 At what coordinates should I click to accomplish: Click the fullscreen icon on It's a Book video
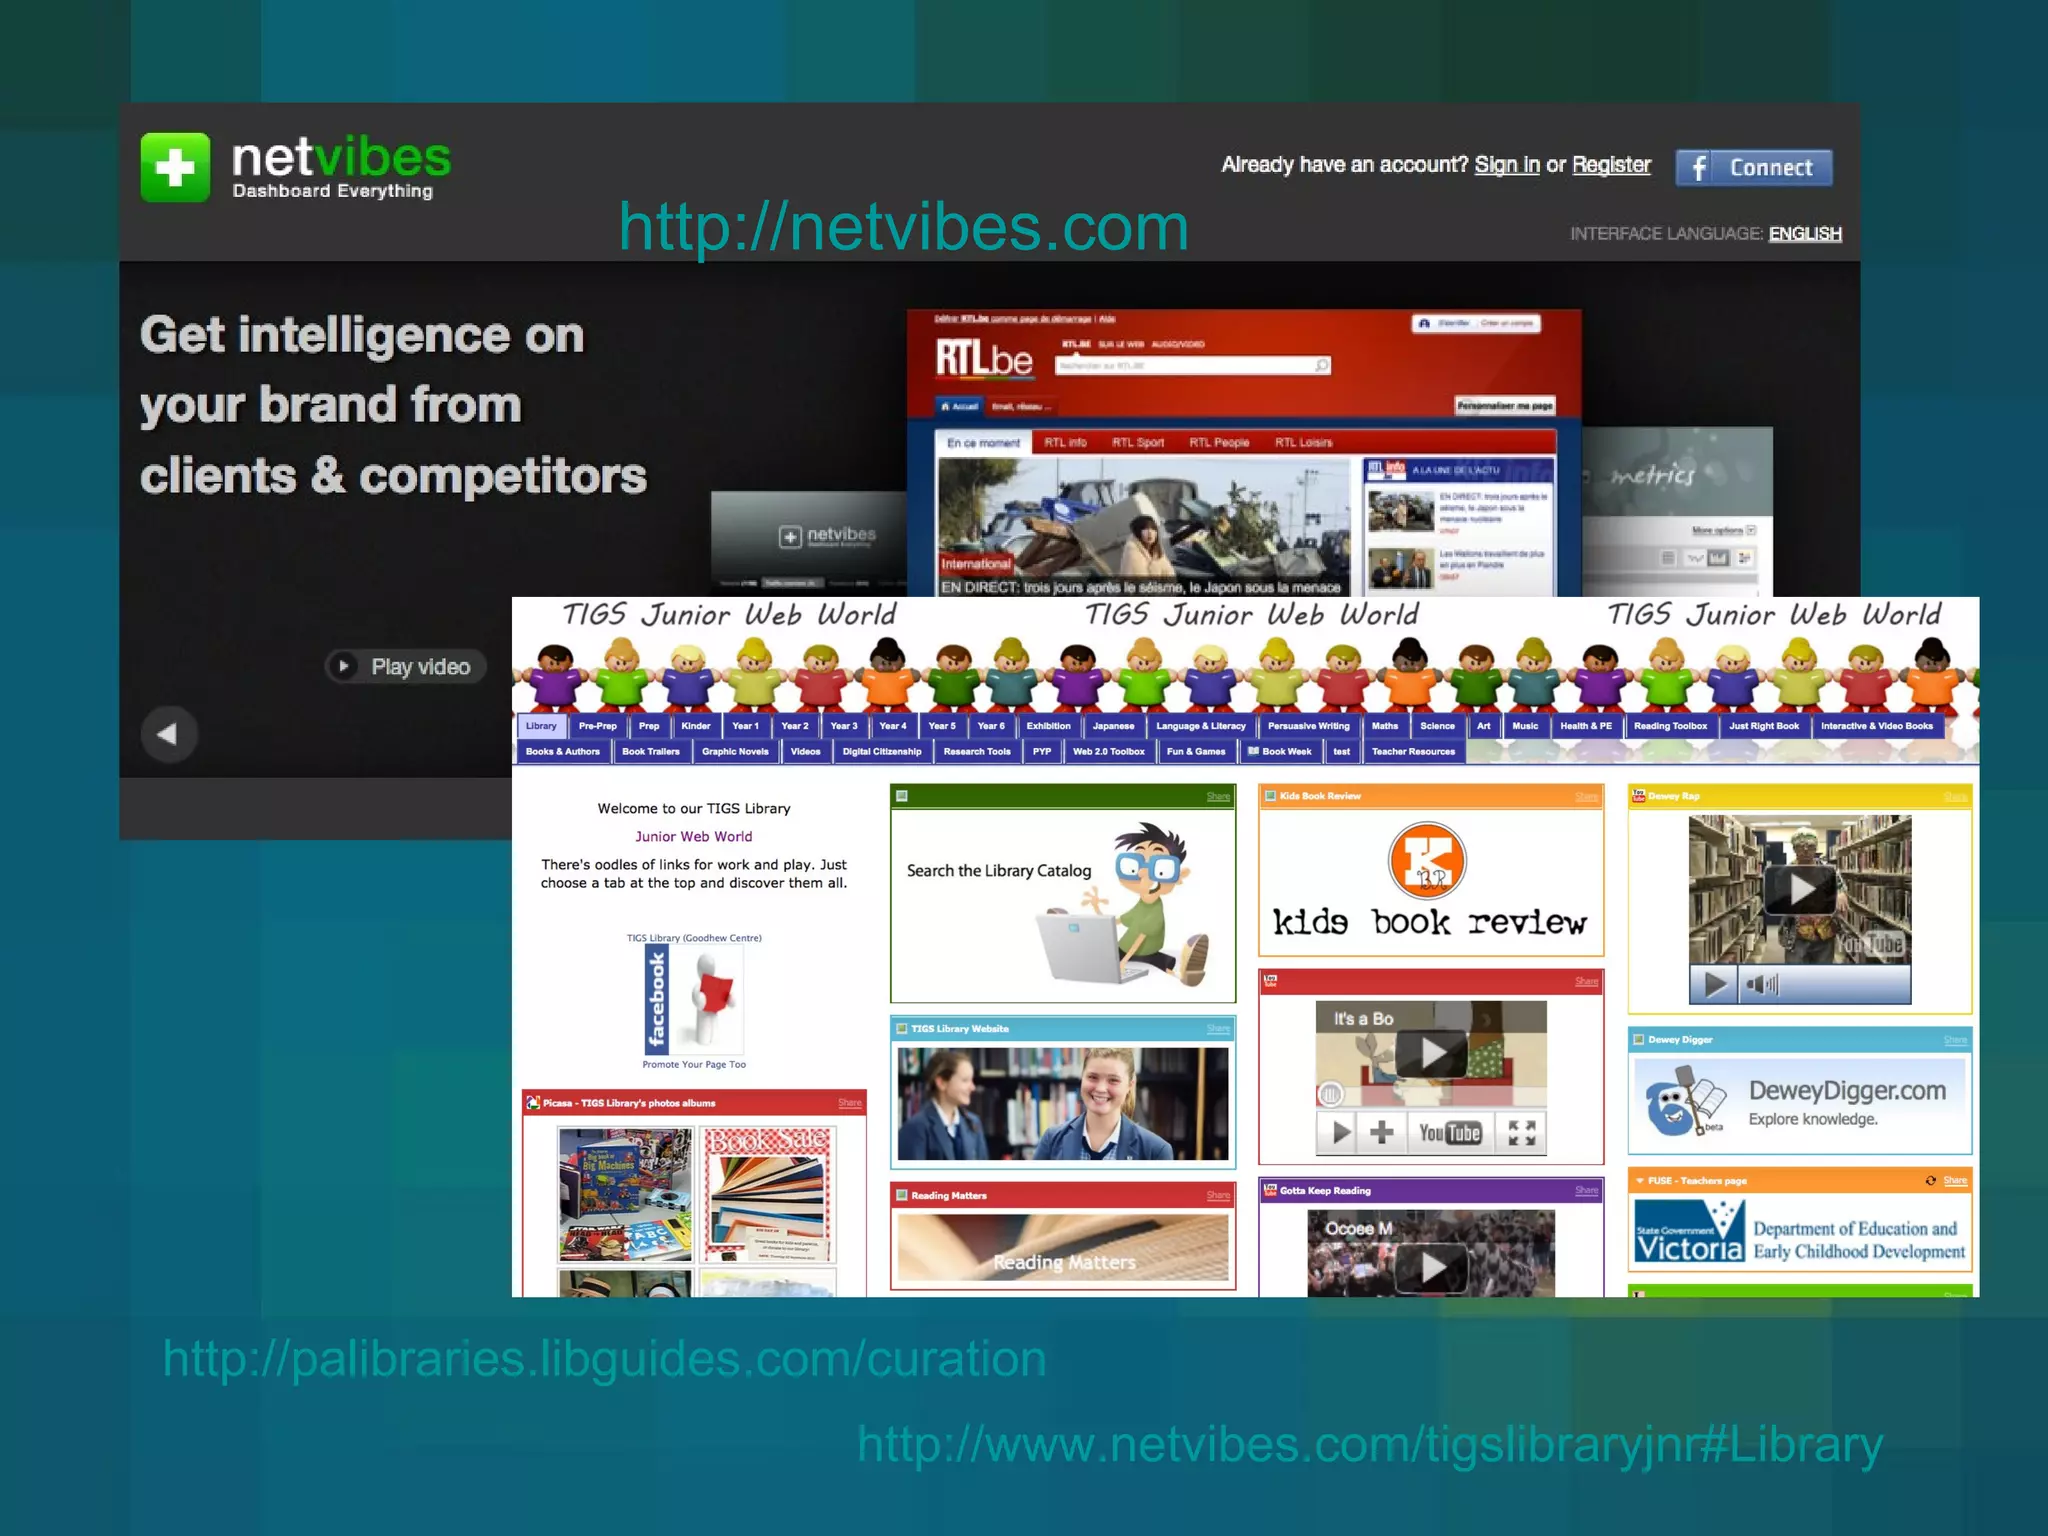[1521, 1132]
